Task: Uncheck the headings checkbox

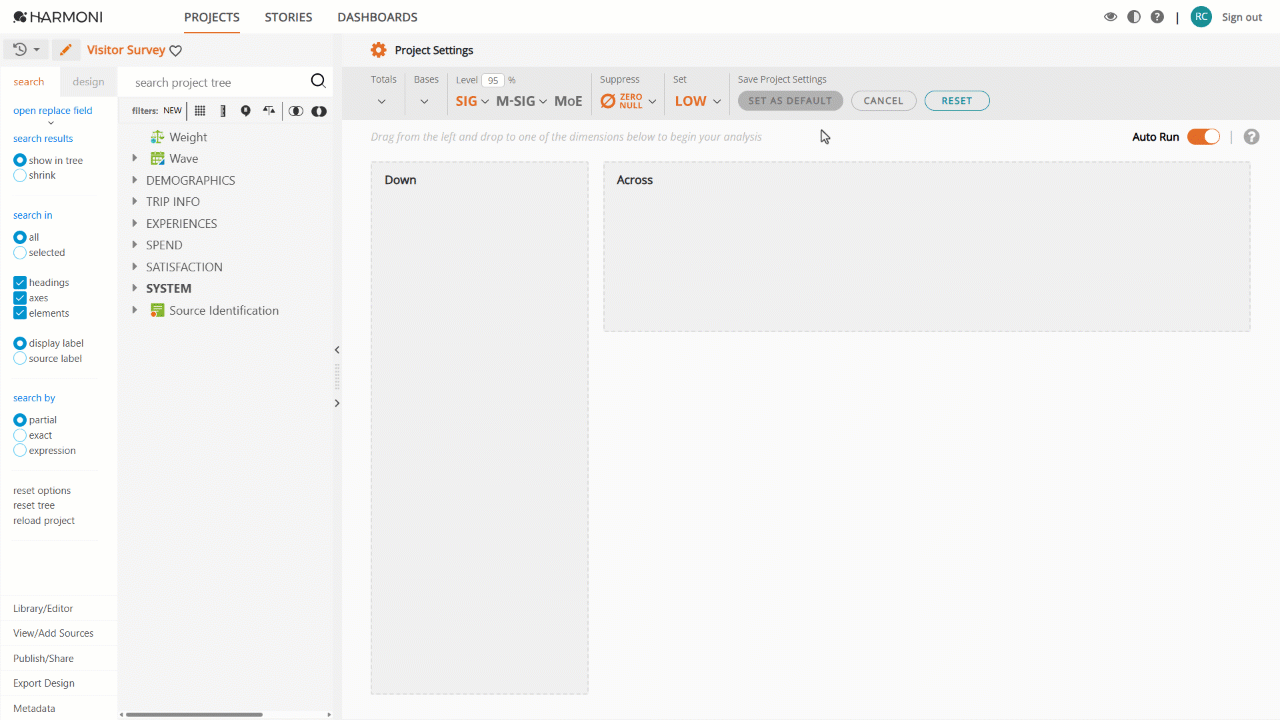Action: pos(20,283)
